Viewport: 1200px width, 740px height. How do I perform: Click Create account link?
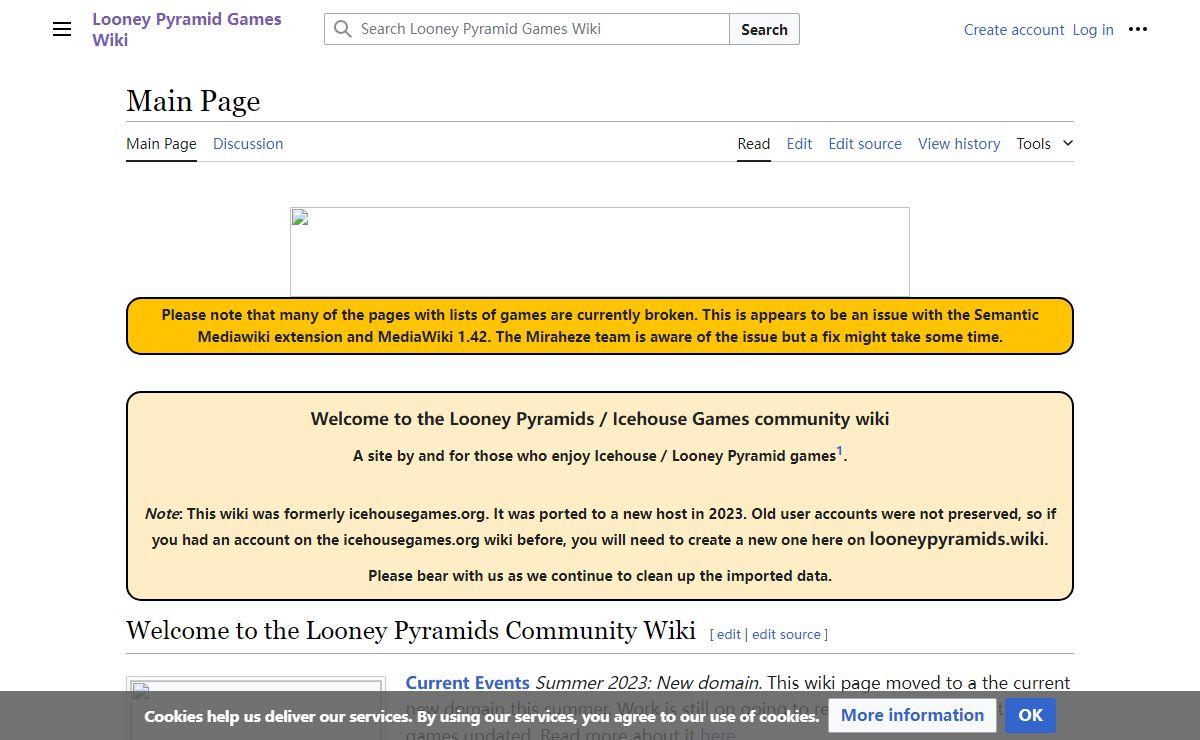tap(1014, 30)
